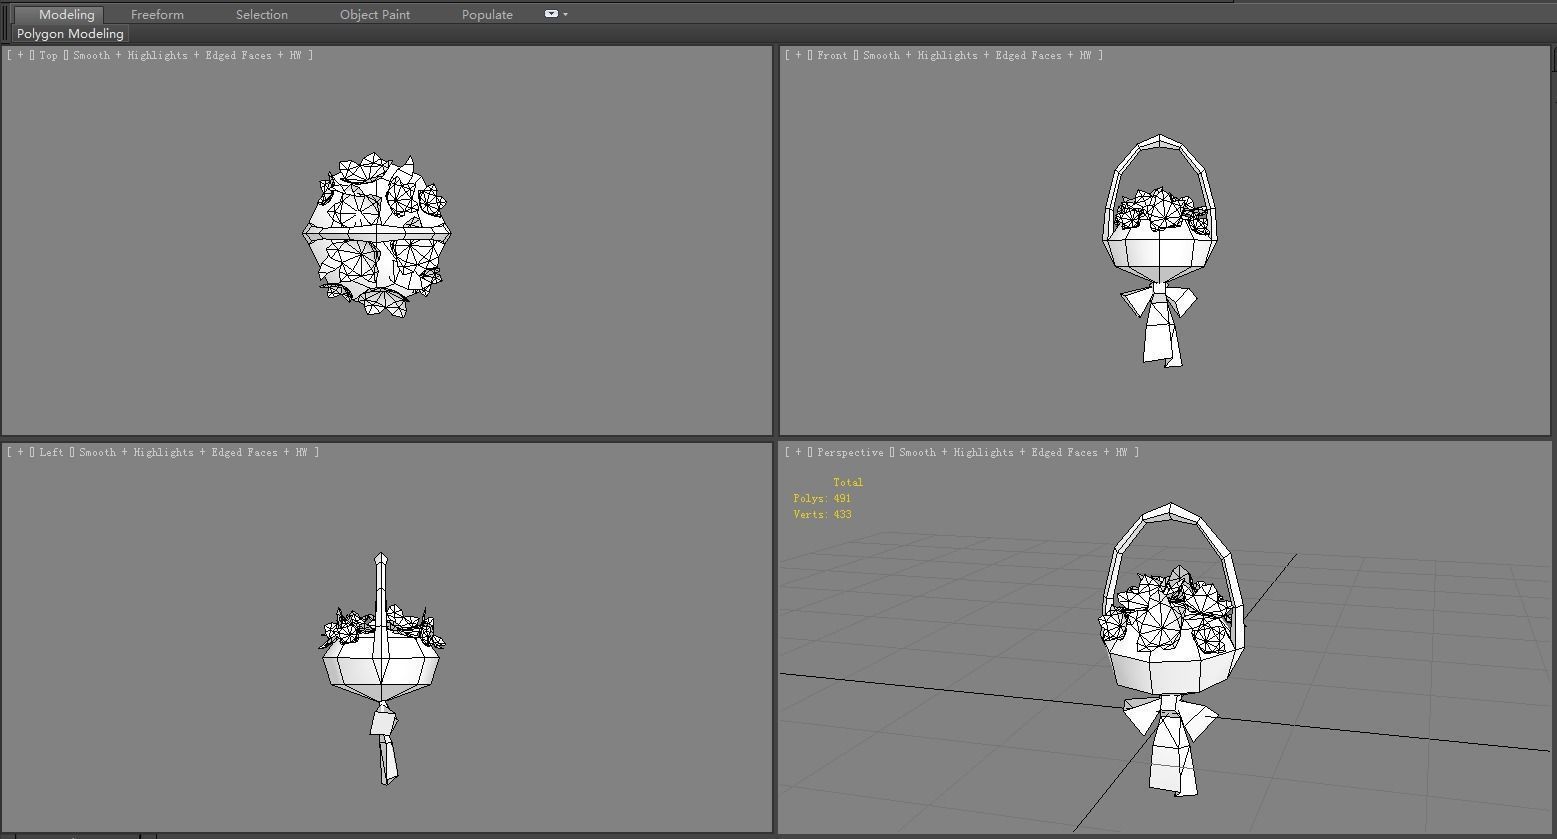The width and height of the screenshot is (1557, 839).
Task: Click the Perspective viewport view label
Action: (x=850, y=452)
